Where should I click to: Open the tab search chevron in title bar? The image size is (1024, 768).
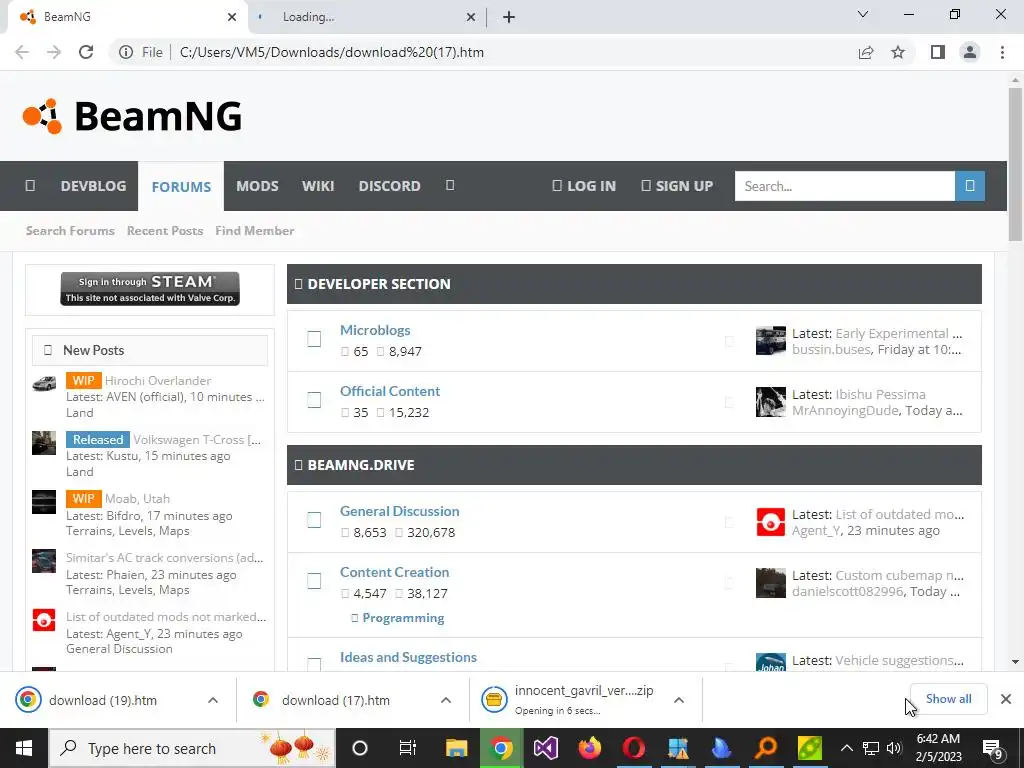[863, 14]
